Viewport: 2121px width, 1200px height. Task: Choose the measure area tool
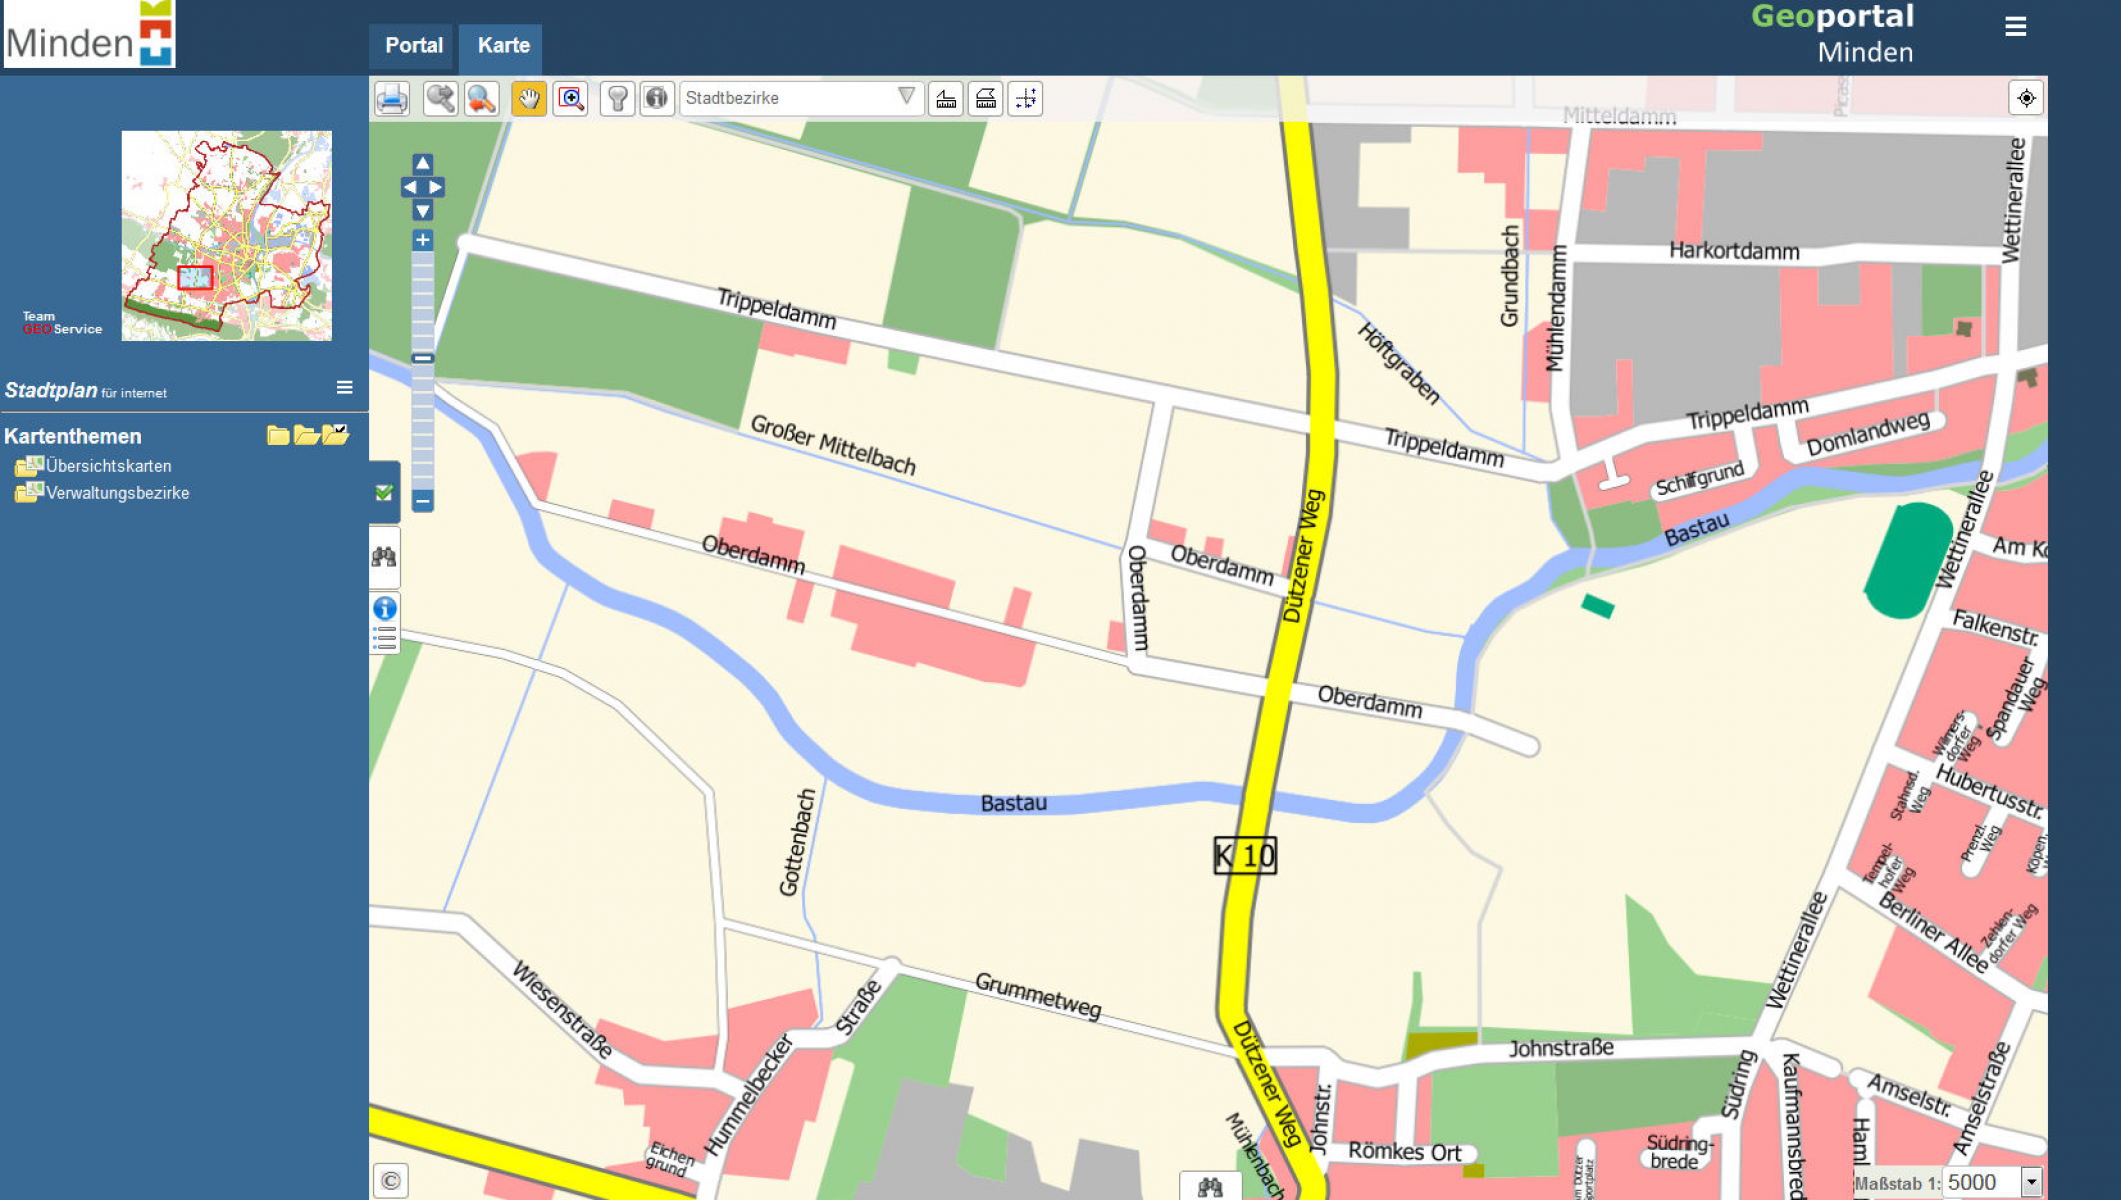pyautogui.click(x=986, y=98)
